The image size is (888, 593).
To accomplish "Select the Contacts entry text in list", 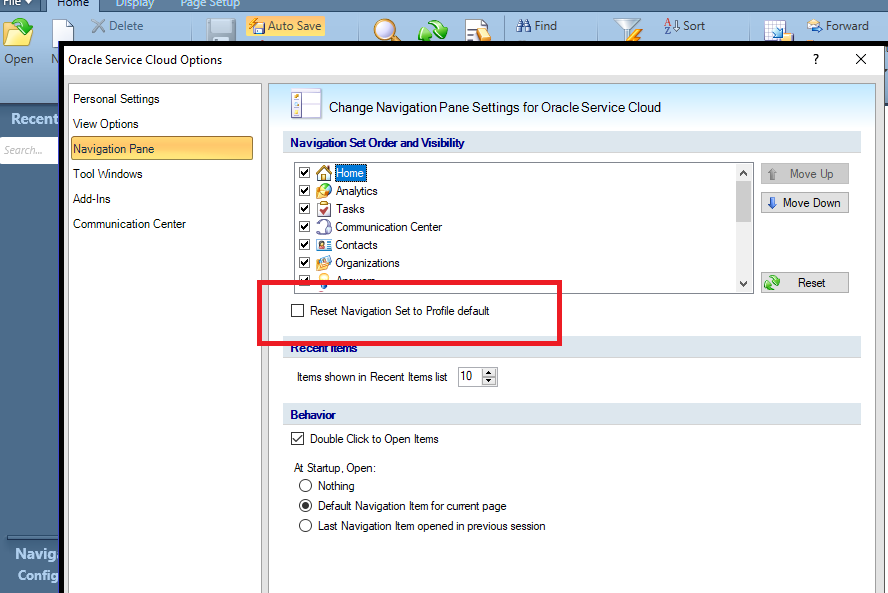I will click(356, 245).
